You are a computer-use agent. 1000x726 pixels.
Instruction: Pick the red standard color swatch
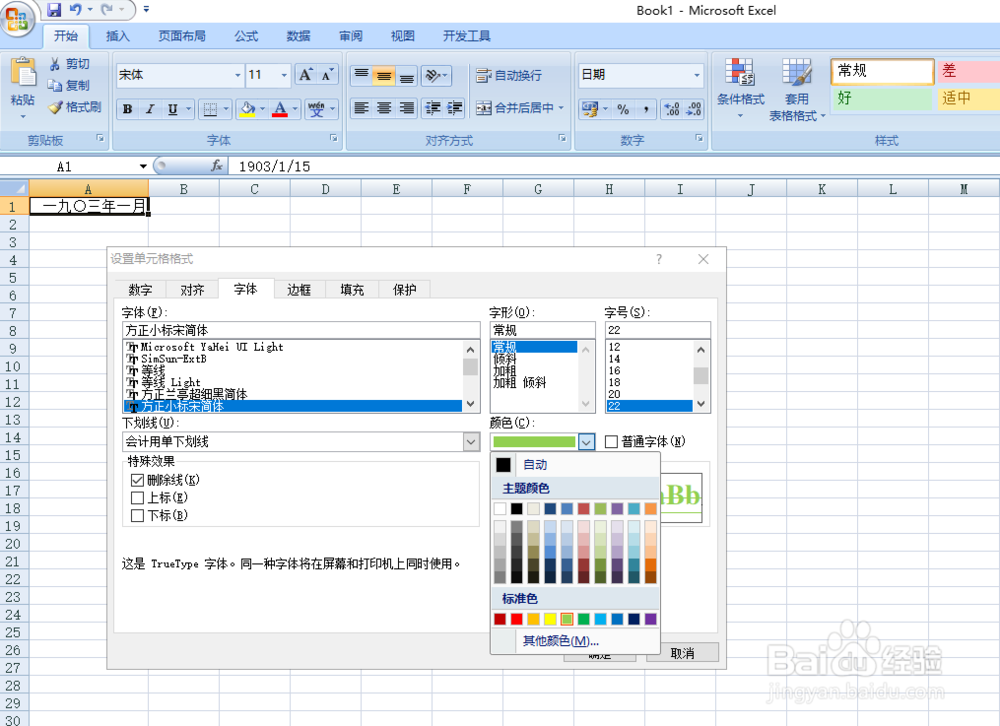tap(517, 619)
